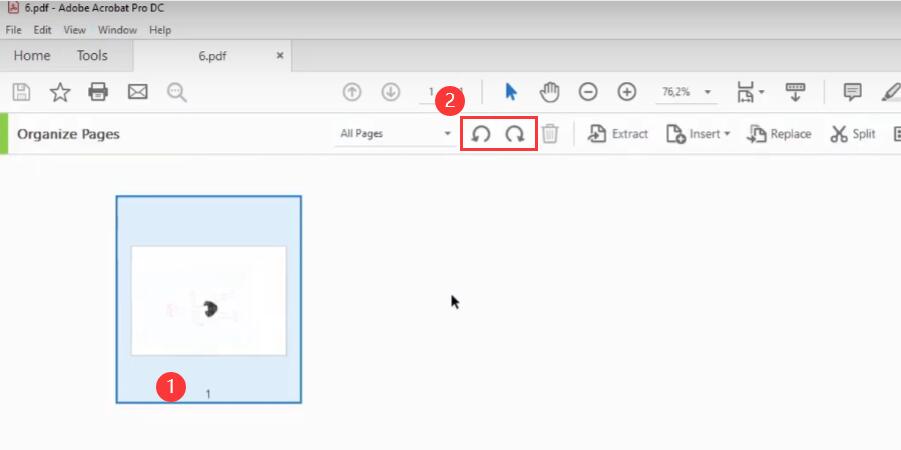This screenshot has width=901, height=450.
Task: Choose the selection arrow tool
Action: 510,91
